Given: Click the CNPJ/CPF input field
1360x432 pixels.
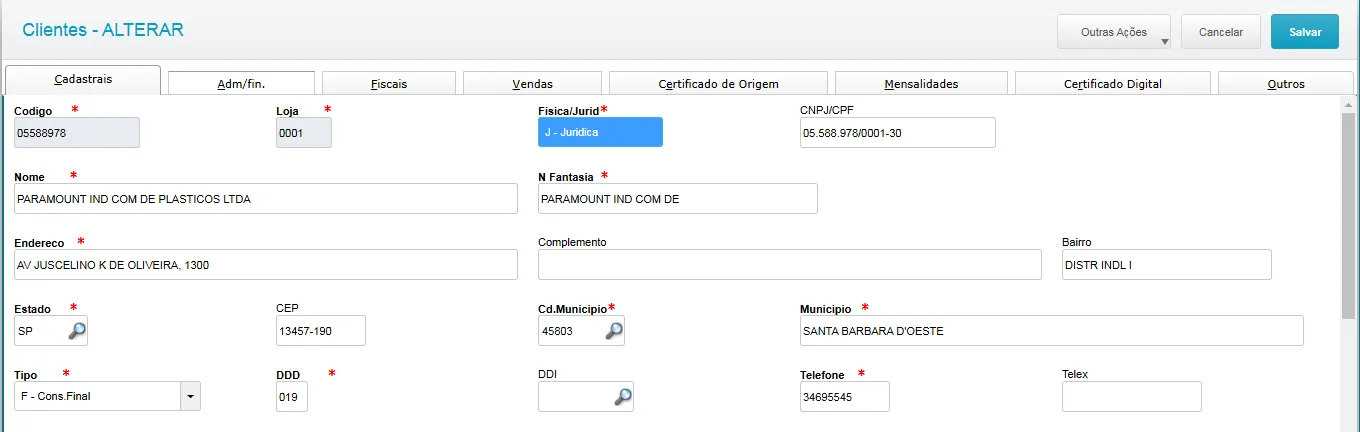Looking at the screenshot, I should pos(897,132).
